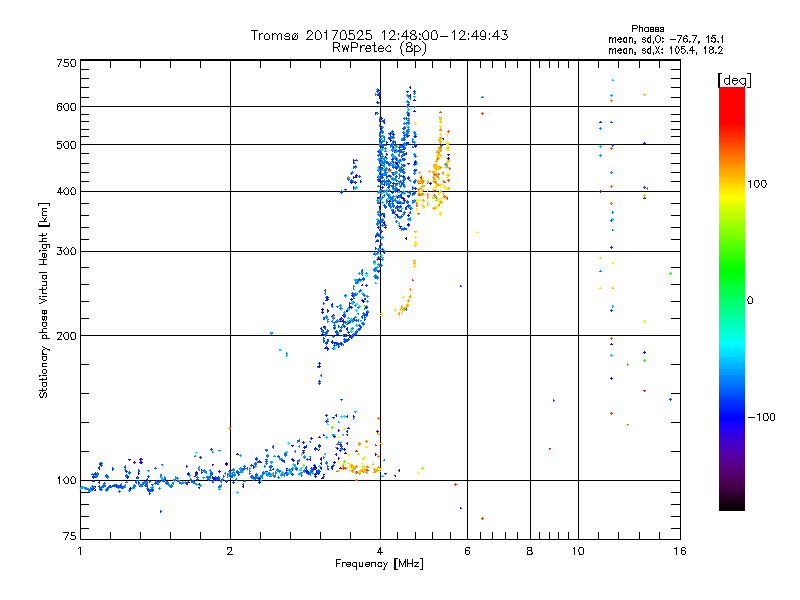
Task: Click the 'Stationary phase Virtual Height [km]' axis label
Action: pyautogui.click(x=44, y=300)
